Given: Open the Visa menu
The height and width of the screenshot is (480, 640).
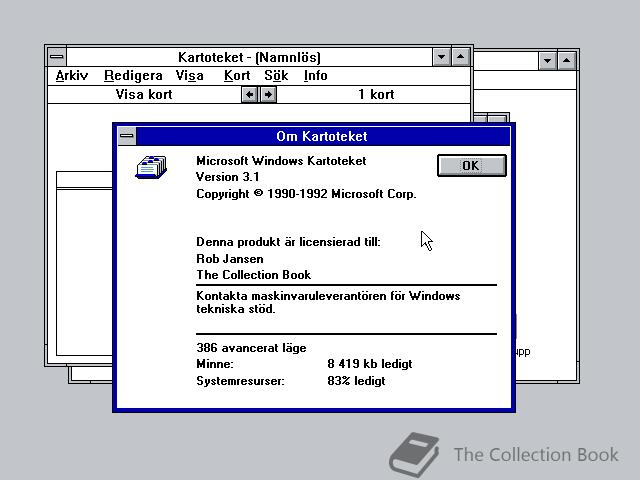Looking at the screenshot, I should [189, 76].
